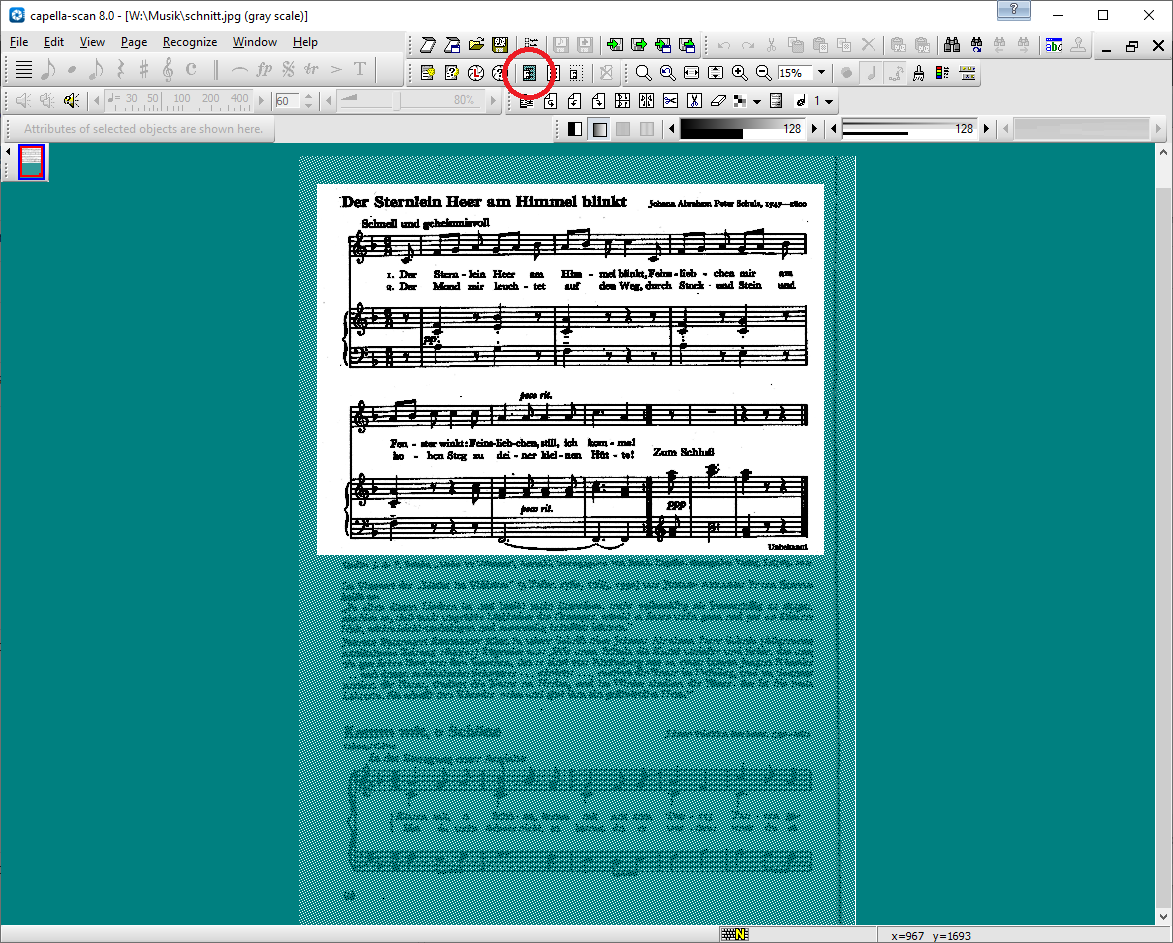Open the checkerboard pattern dropdown arrow

coord(757,101)
